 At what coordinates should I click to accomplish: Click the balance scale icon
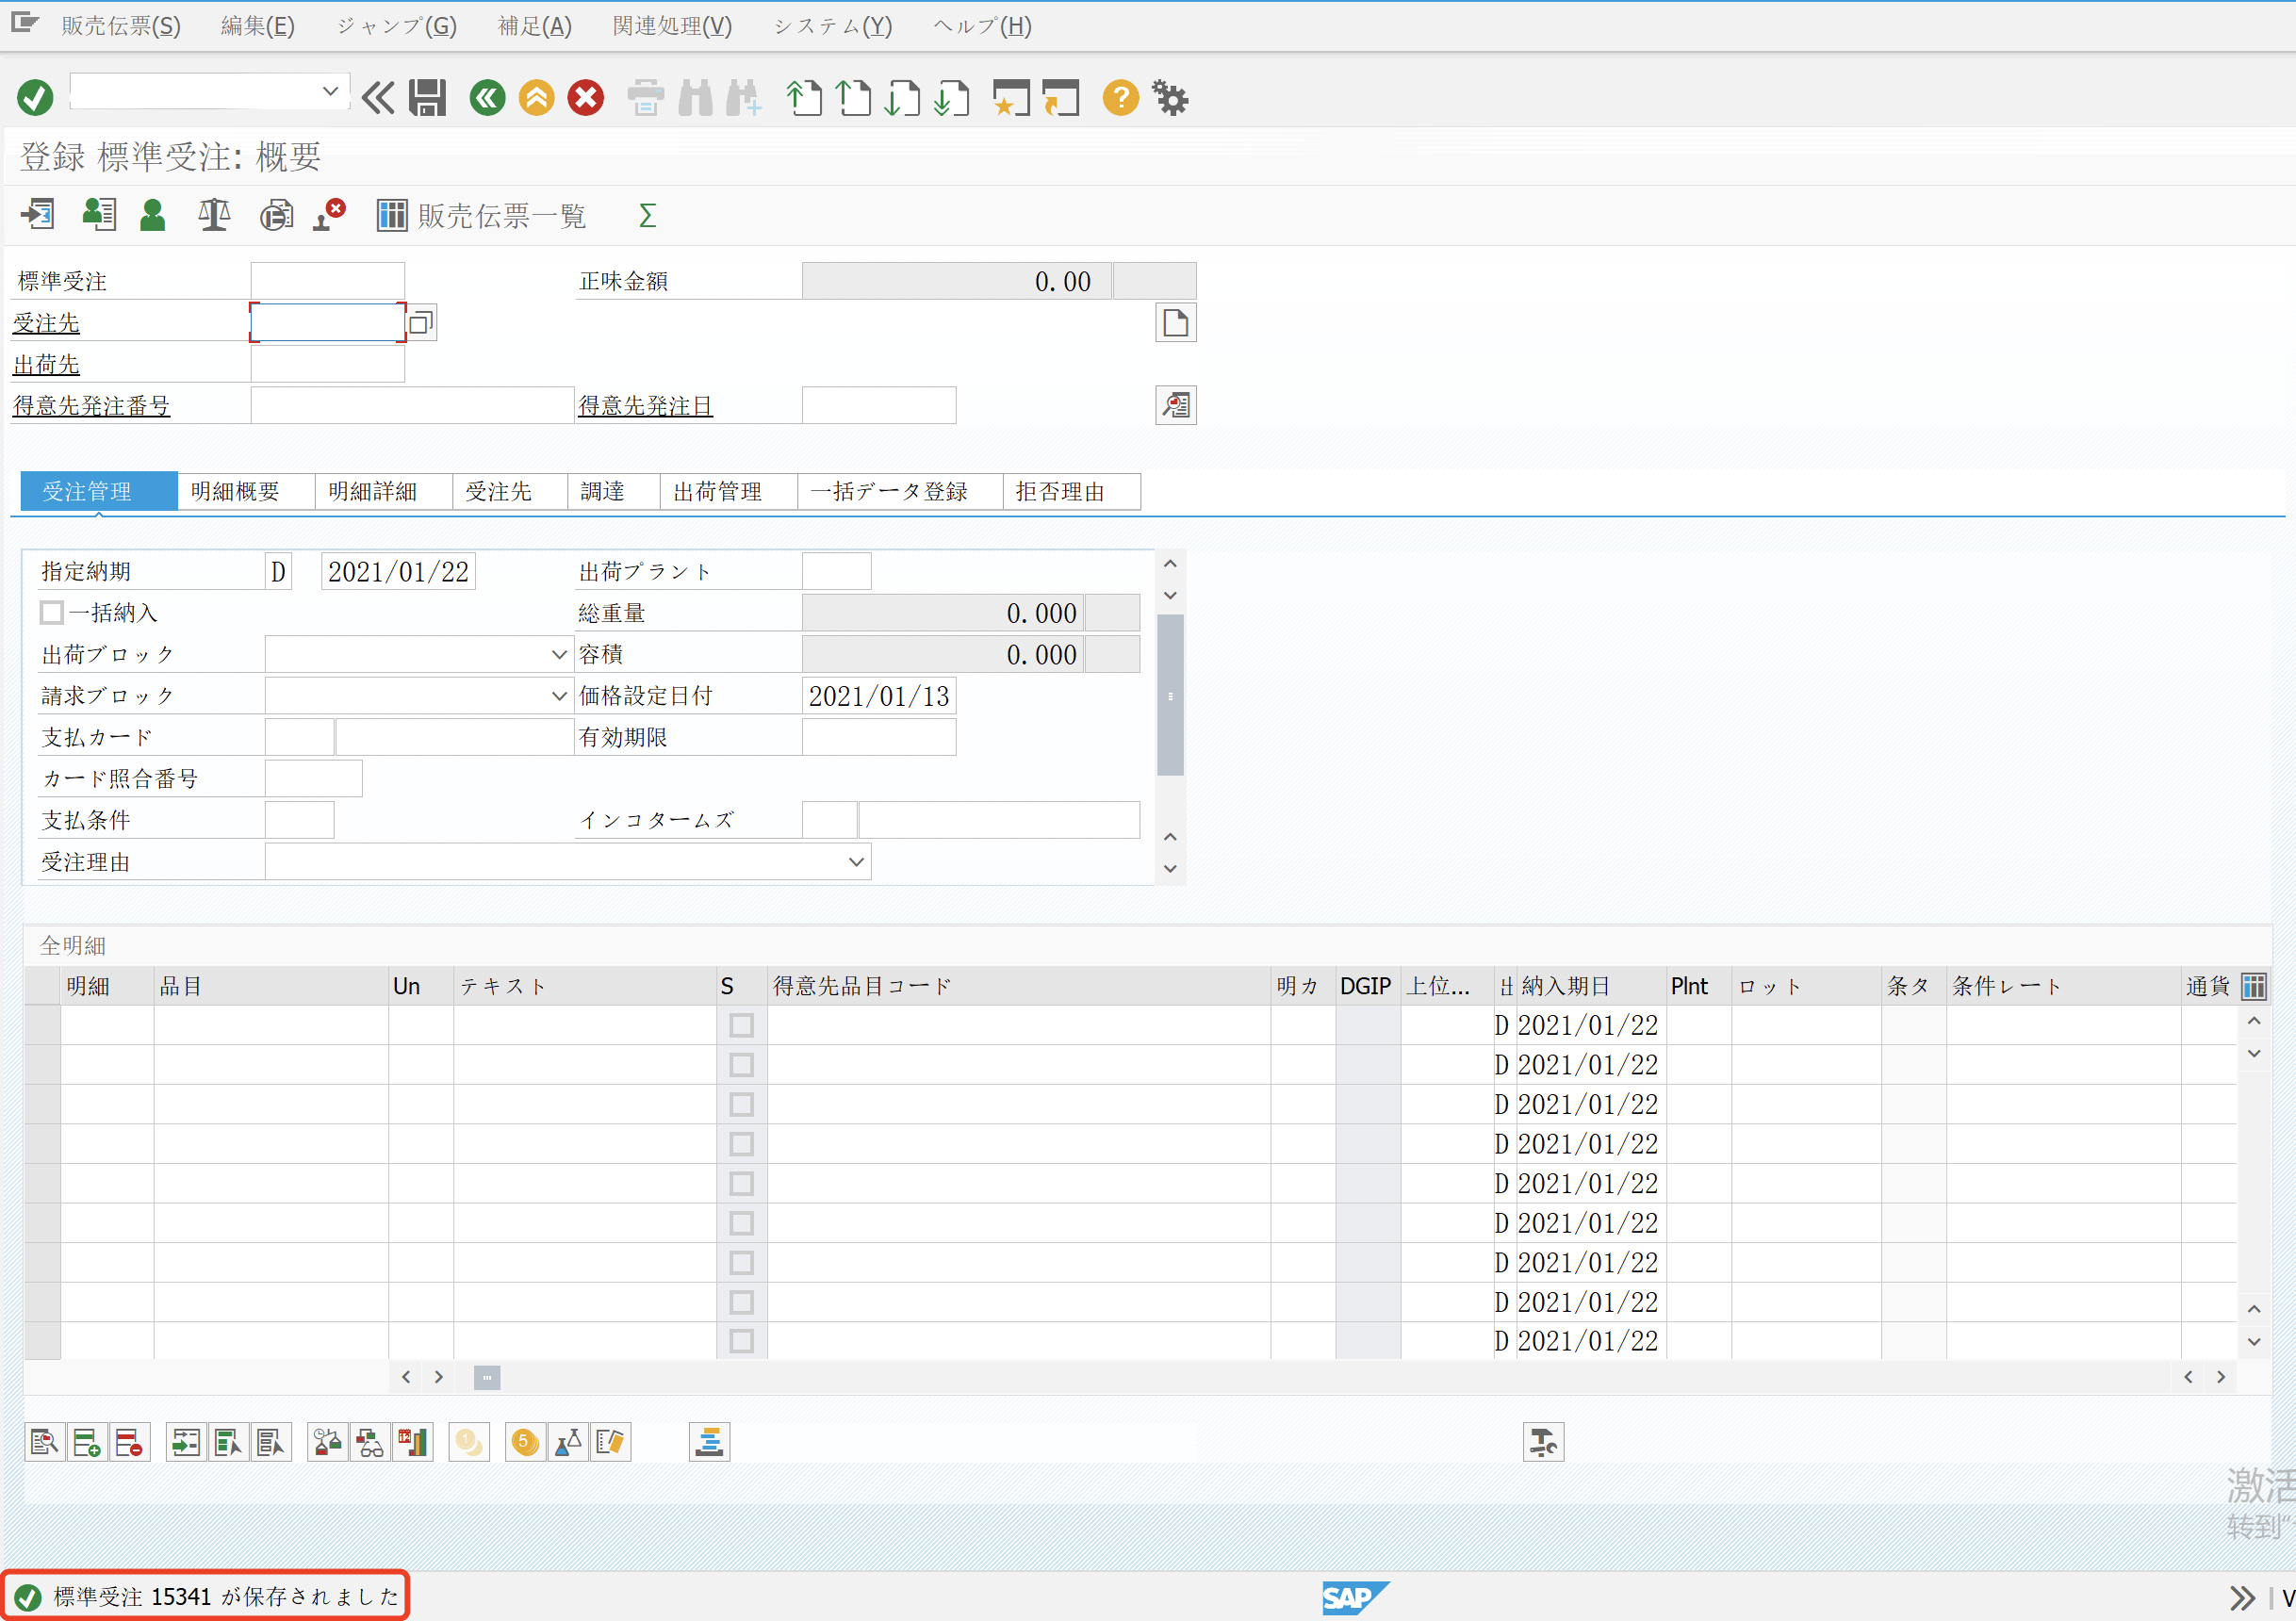point(214,215)
